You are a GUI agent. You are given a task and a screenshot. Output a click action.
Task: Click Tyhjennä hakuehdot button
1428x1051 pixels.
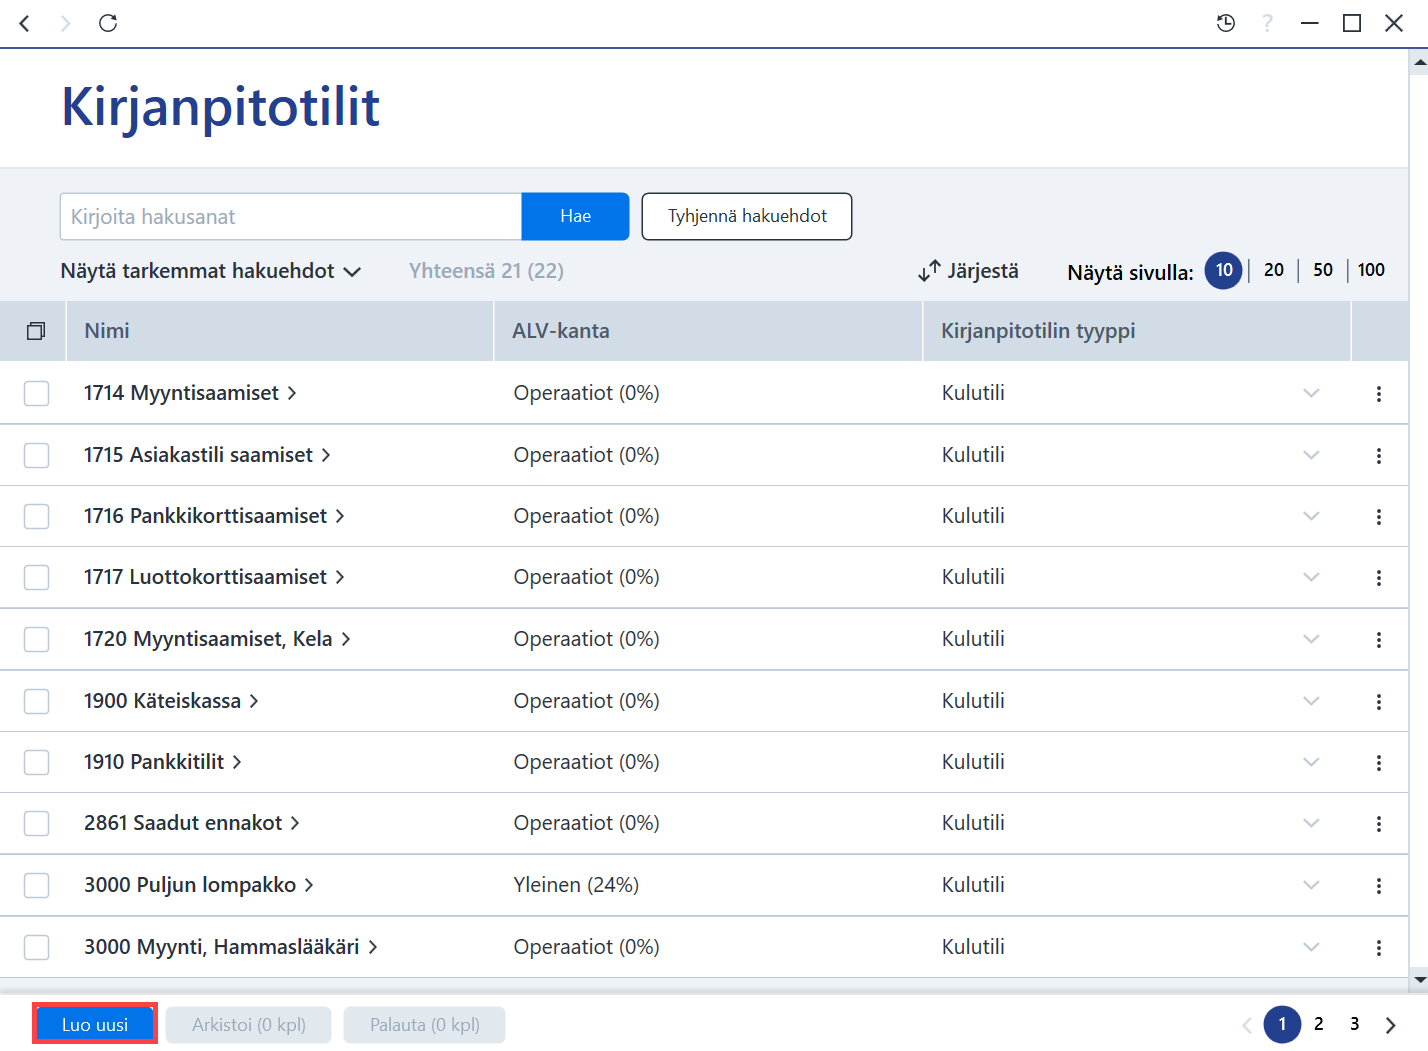coord(747,216)
